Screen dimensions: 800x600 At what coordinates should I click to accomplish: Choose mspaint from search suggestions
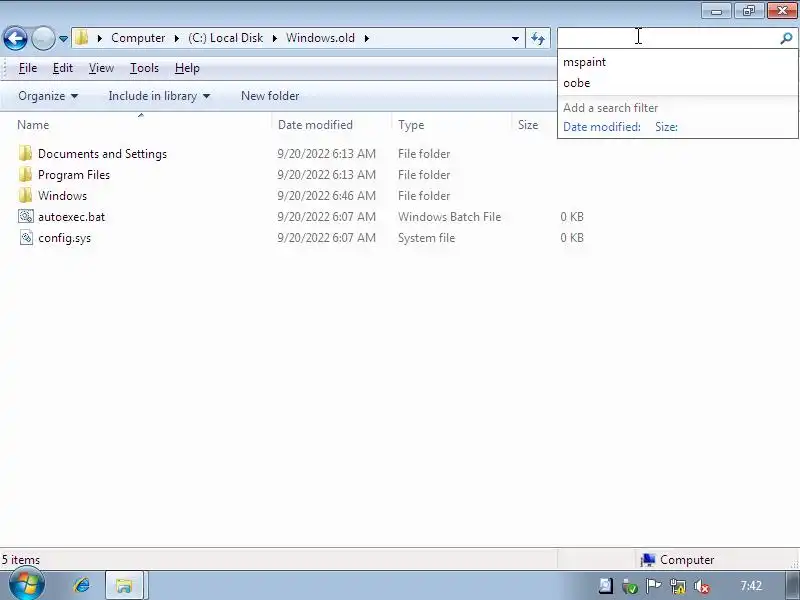[584, 62]
